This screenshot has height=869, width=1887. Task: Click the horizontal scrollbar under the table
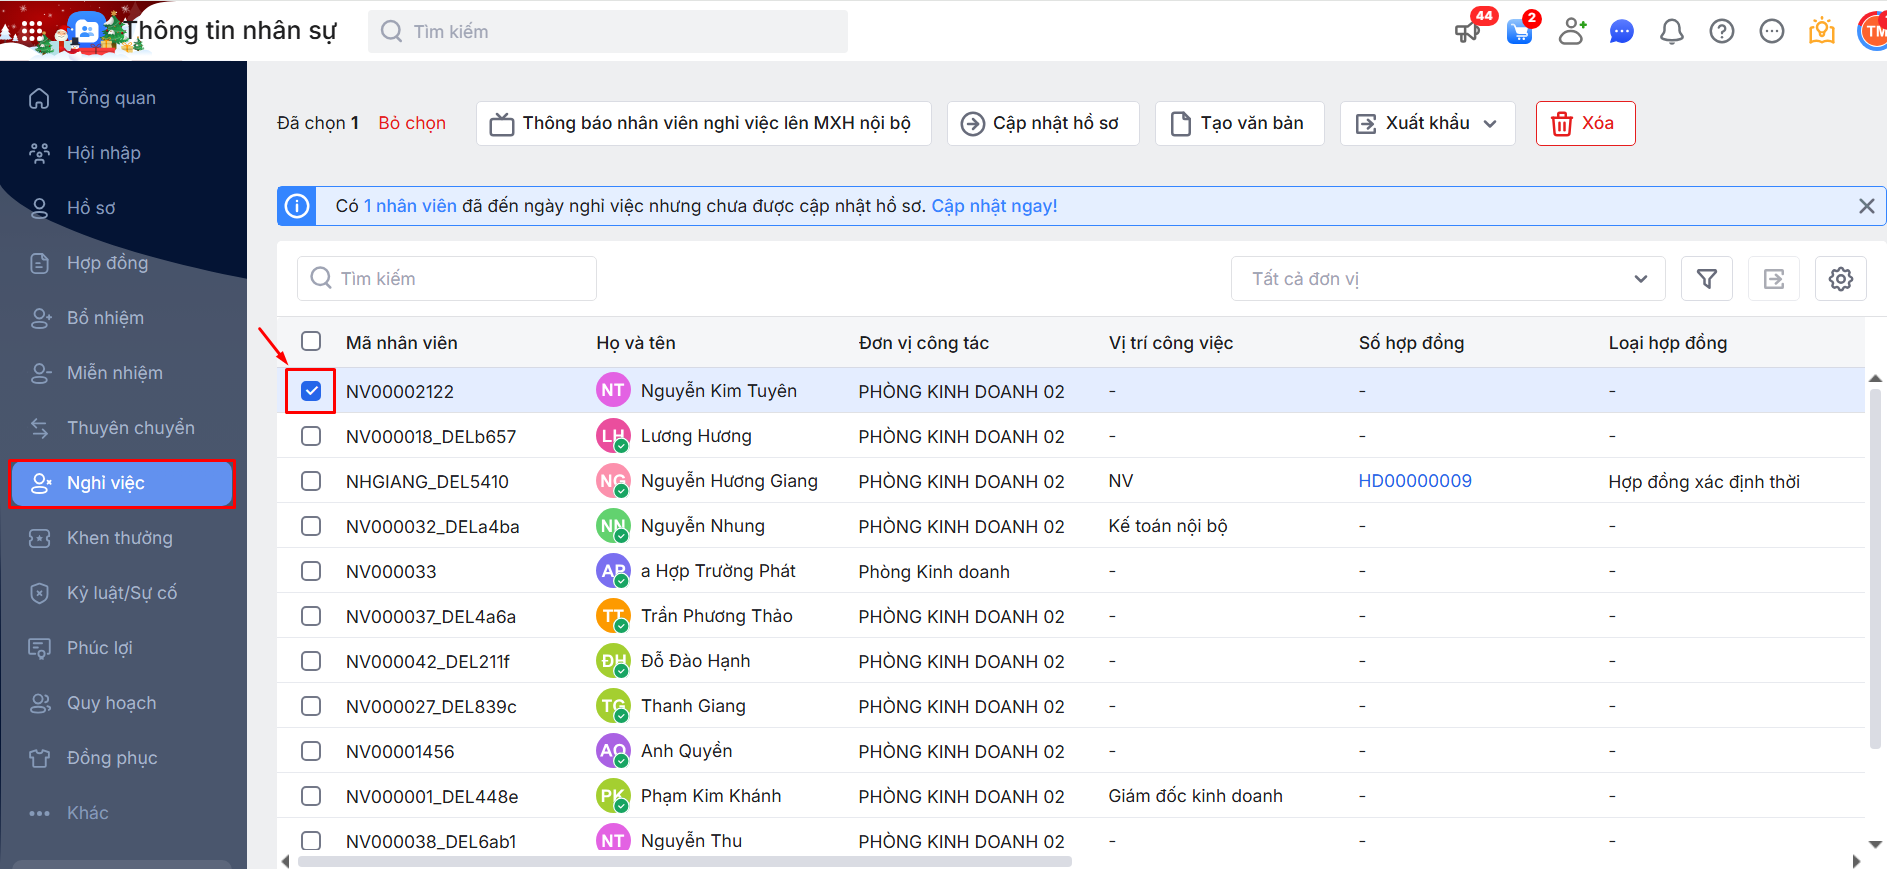tap(684, 861)
